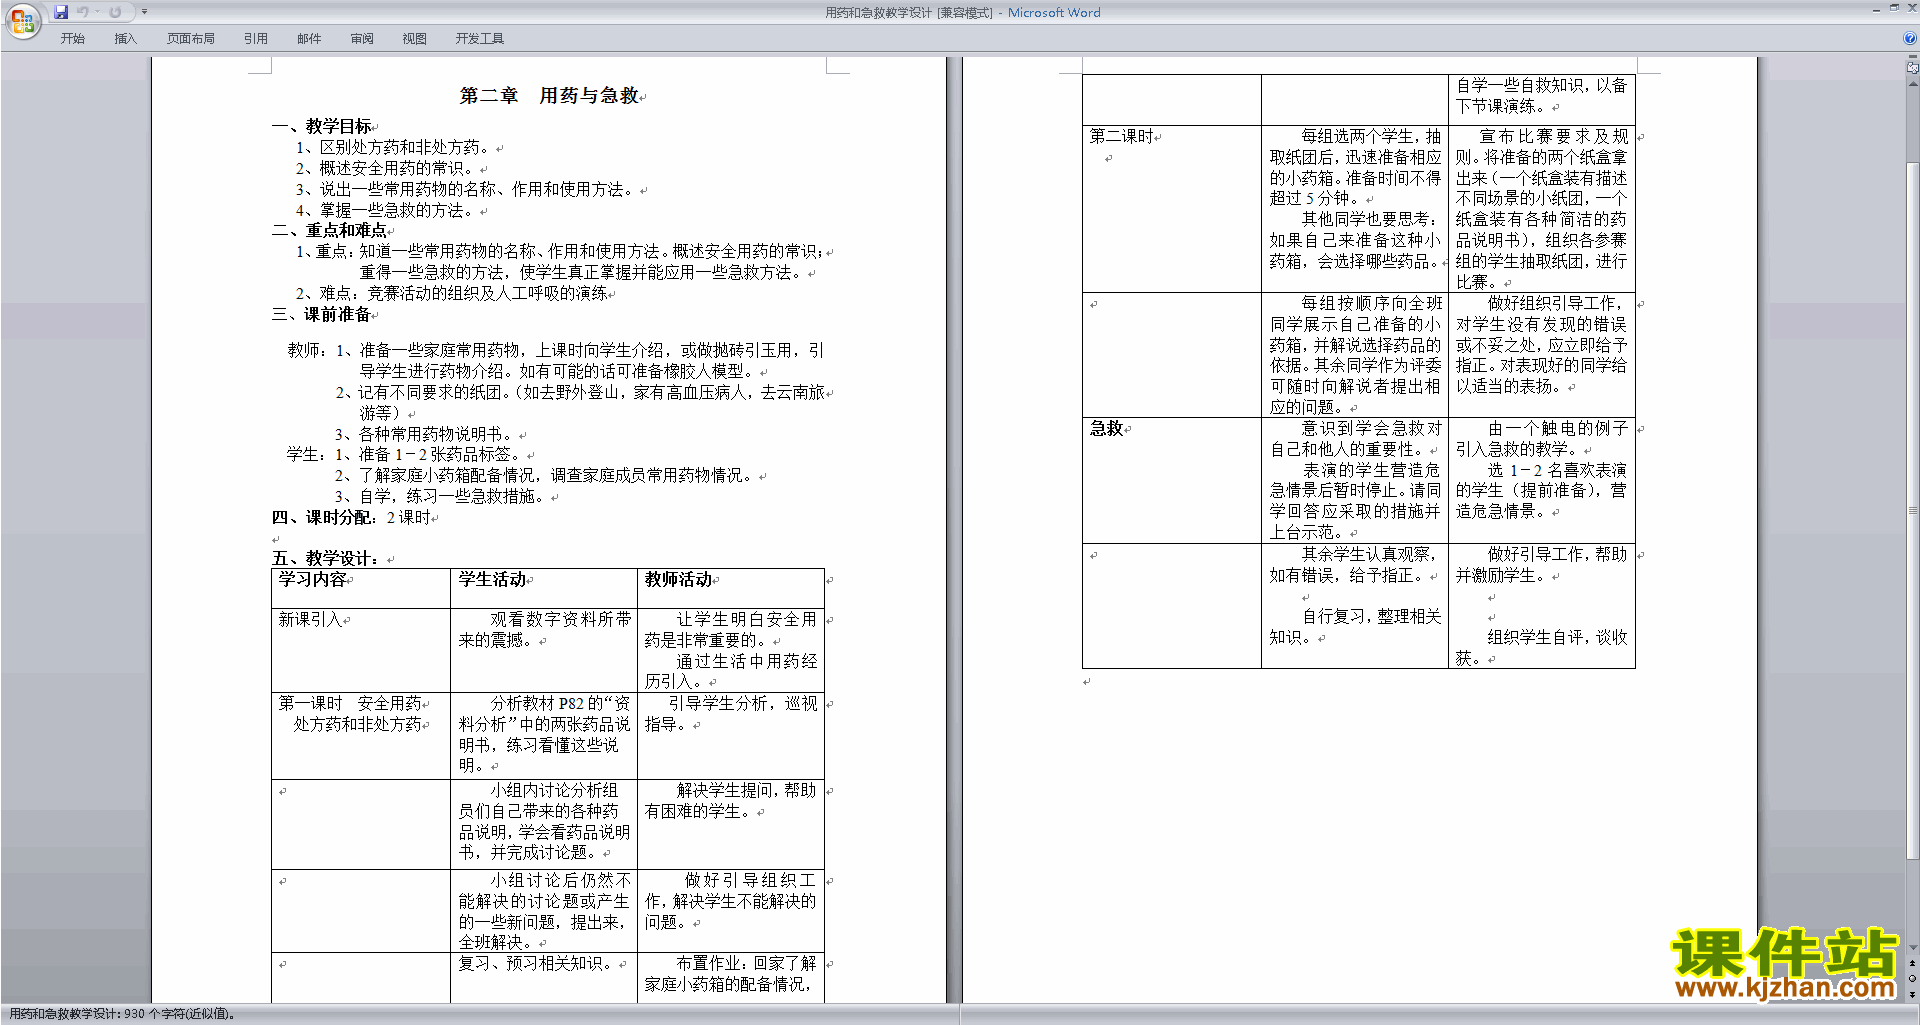Screen dimensions: 1920x1025
Task: Click the heading 一、教学目标
Action: (x=322, y=126)
